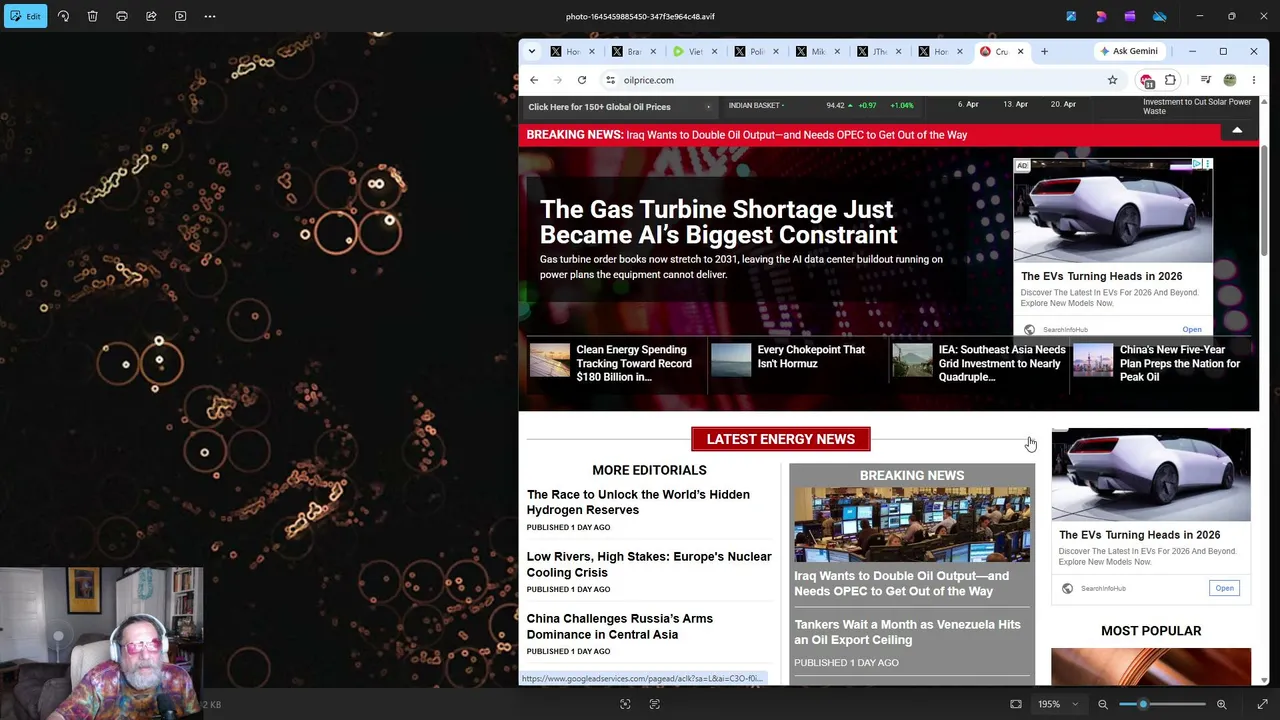Open the Photos 'See more' ellipsis menu
Screen dimensions: 1280x720
click(210, 16)
